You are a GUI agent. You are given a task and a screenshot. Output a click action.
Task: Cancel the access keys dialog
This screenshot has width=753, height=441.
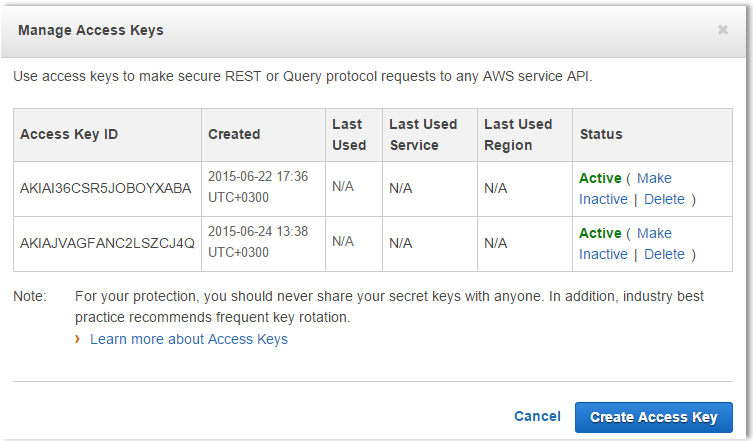(x=537, y=416)
